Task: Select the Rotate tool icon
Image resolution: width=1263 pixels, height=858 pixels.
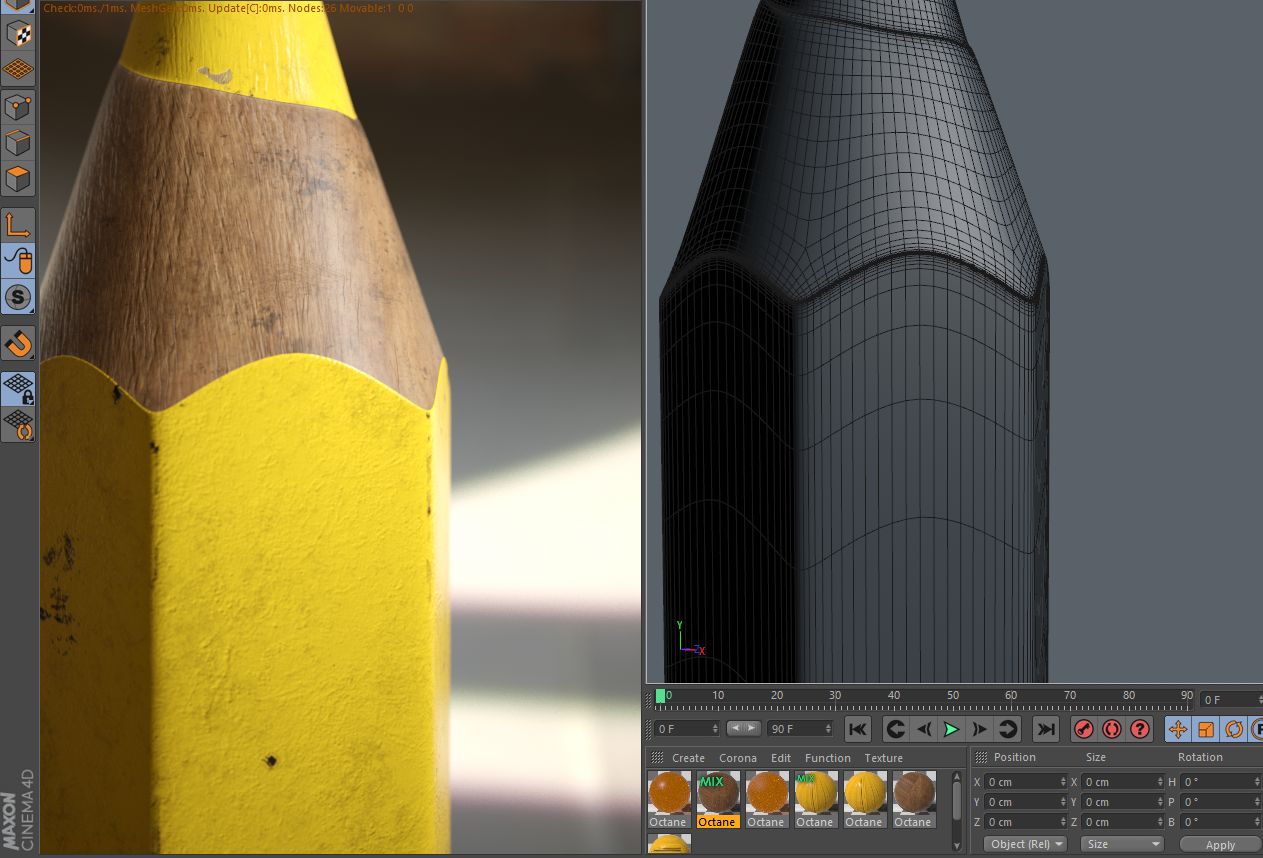Action: [x=1233, y=730]
